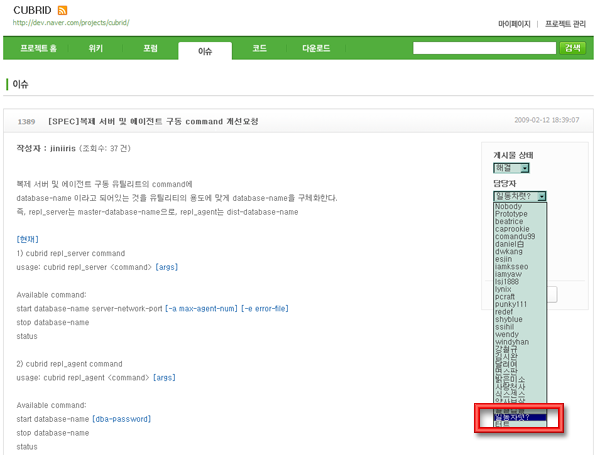This screenshot has height=455, width=600.
Task: Click [dba-password] option text
Action: coord(122,419)
